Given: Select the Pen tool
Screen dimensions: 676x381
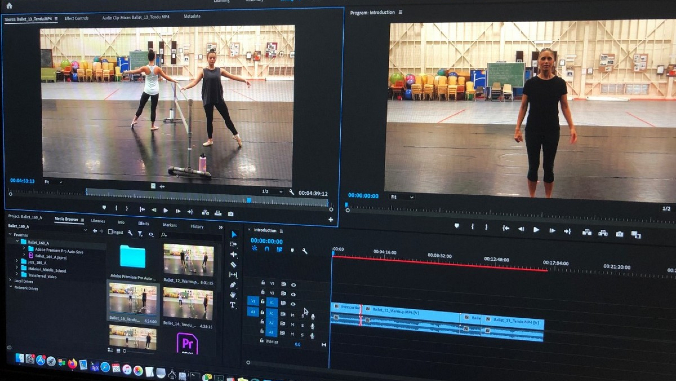Looking at the screenshot, I should tap(233, 285).
